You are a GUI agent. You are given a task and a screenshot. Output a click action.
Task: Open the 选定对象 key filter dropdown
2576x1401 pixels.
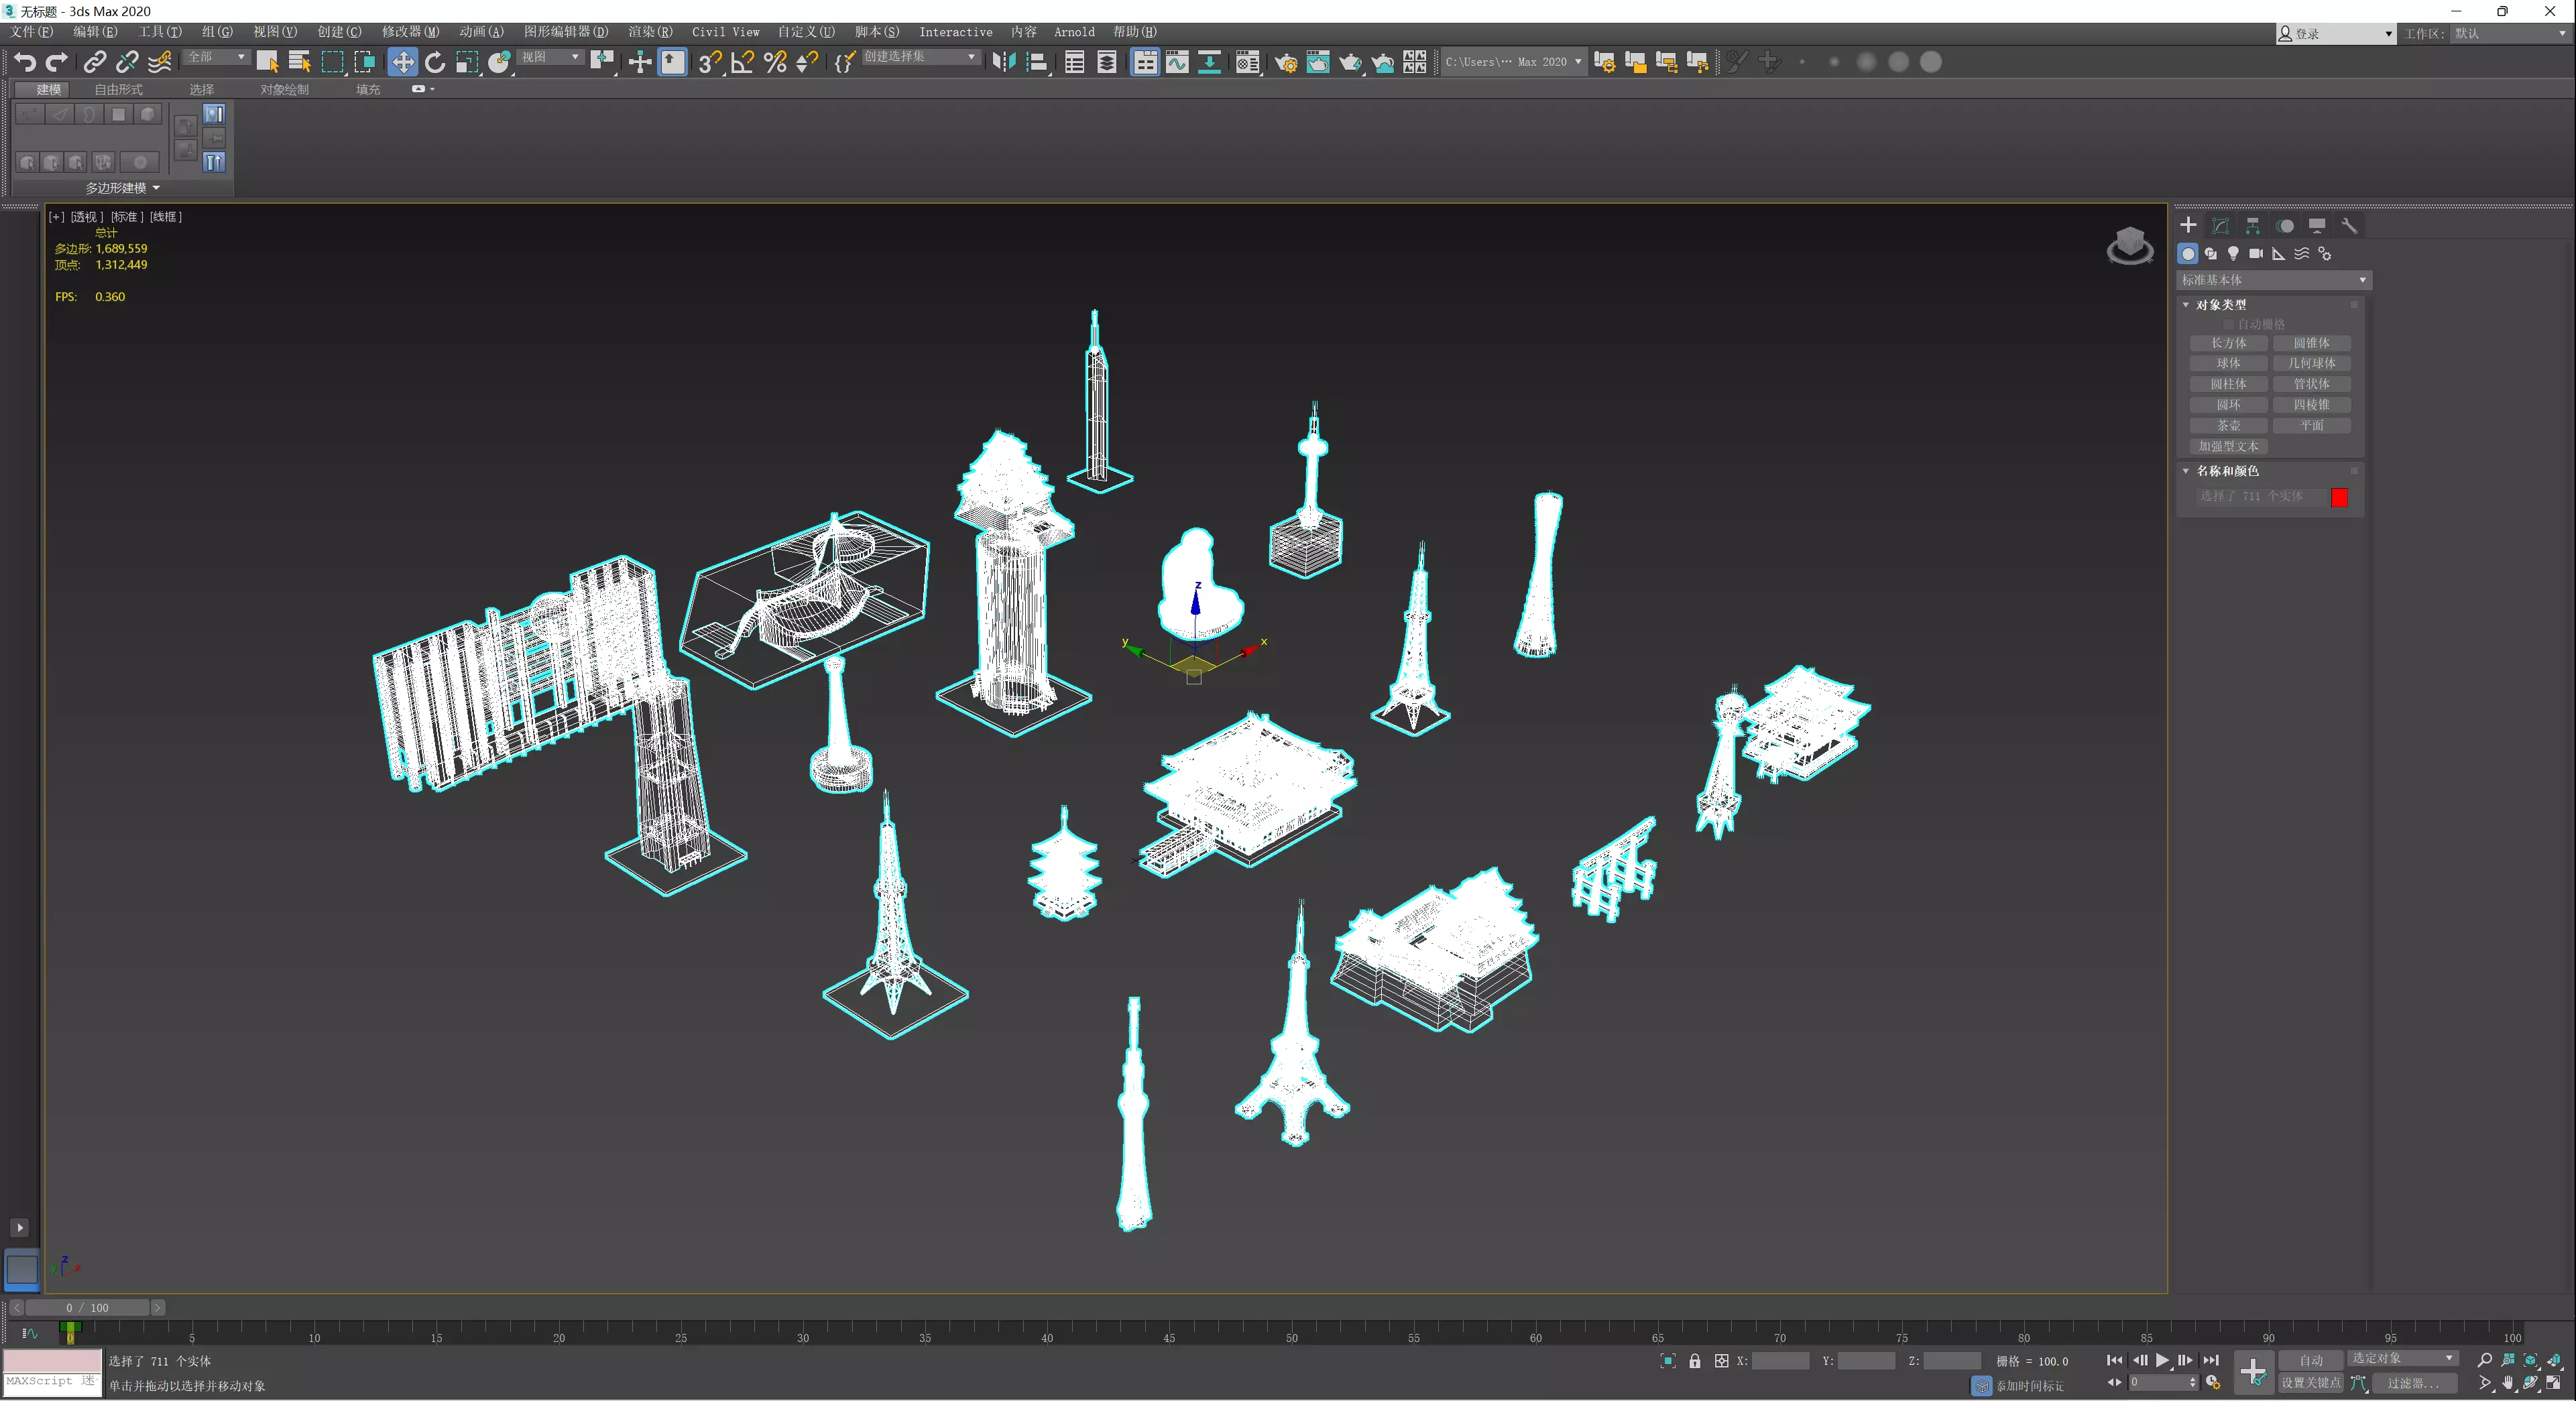coord(2403,1358)
